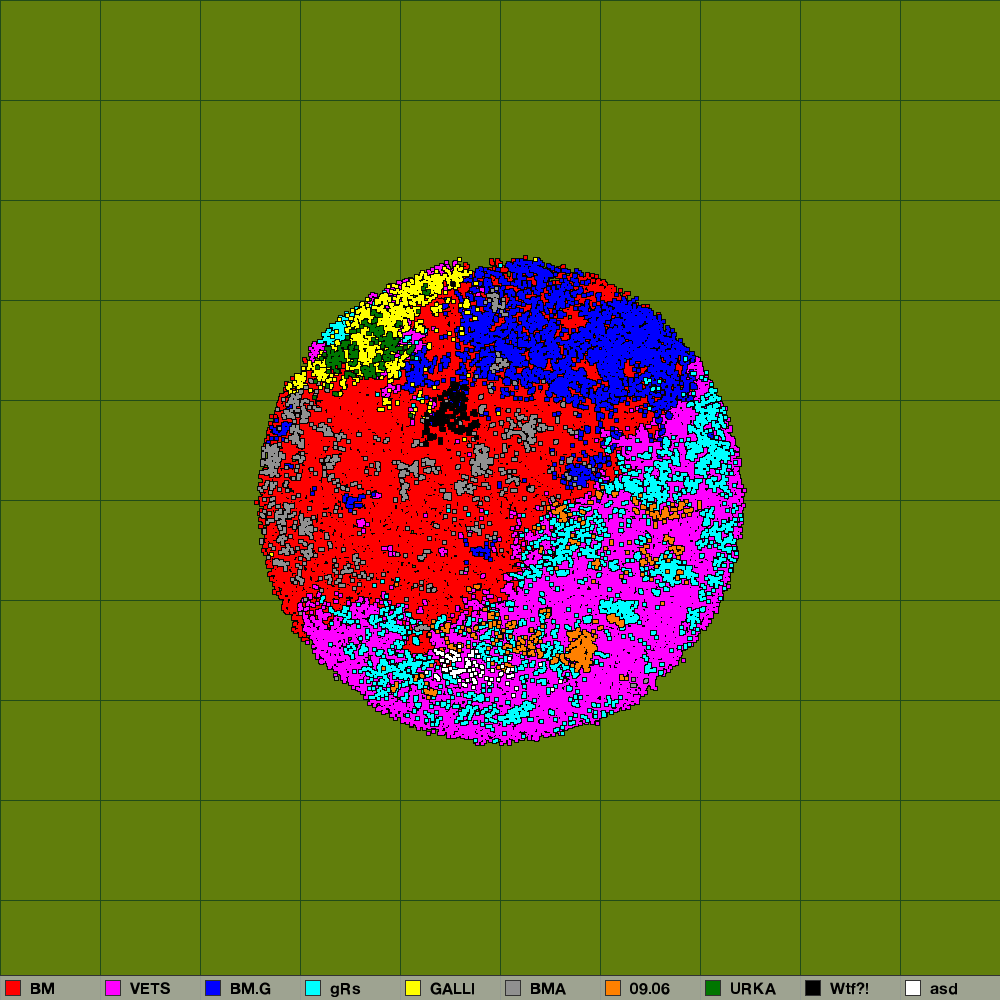Select the white asd cluster on map
Viewport: 1000px width, 1000px height.
point(453,664)
